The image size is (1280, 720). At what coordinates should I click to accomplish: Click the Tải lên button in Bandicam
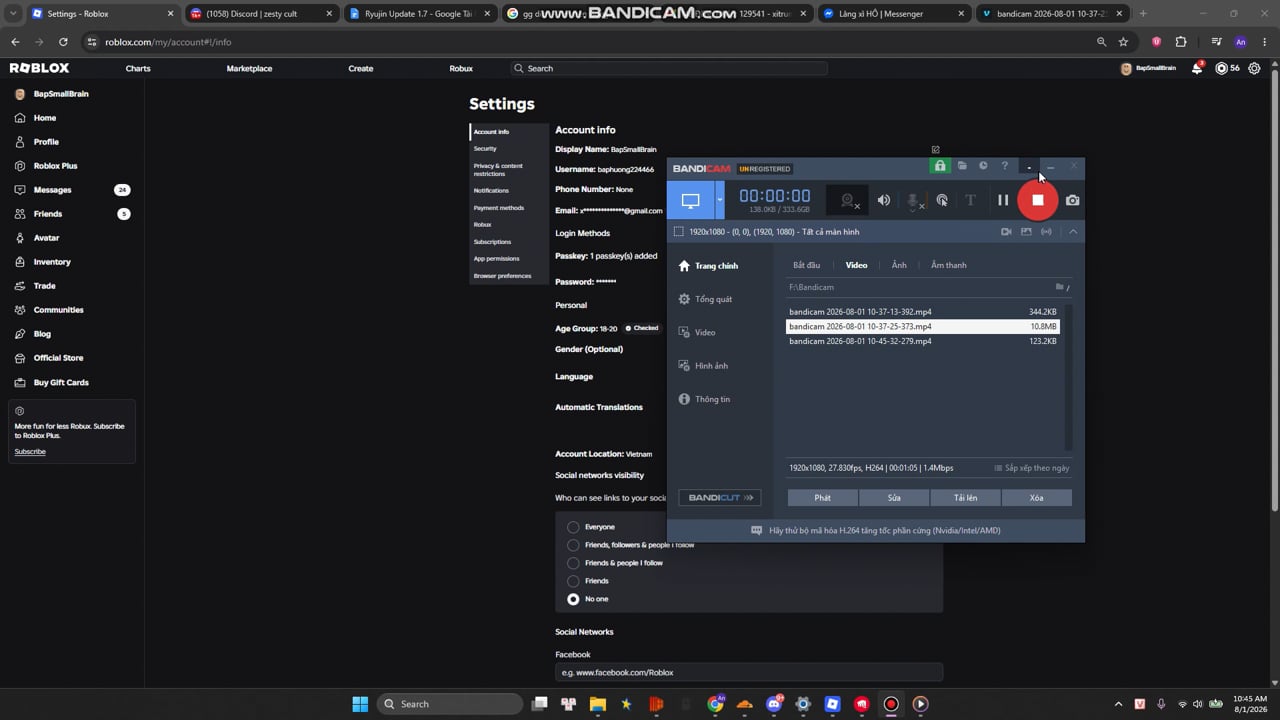click(x=965, y=497)
